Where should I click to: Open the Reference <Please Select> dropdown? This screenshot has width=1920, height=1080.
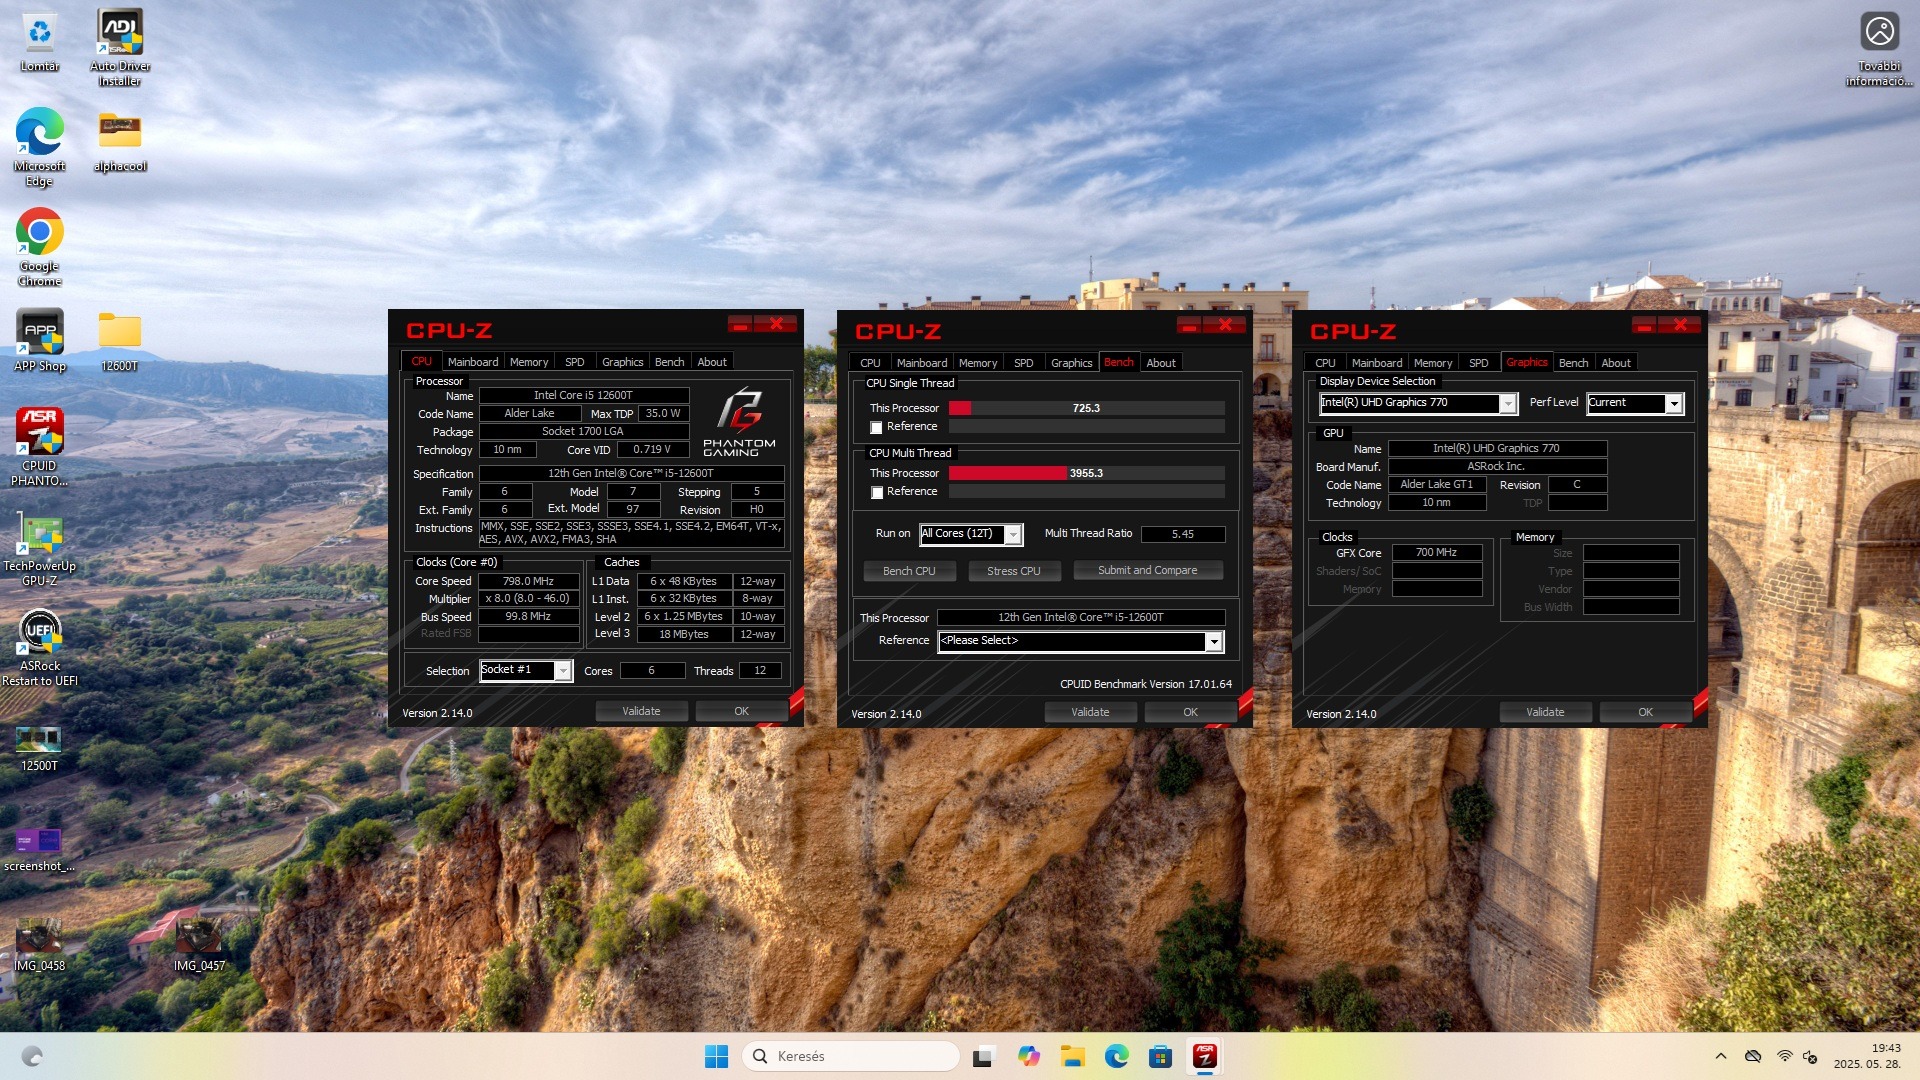click(1080, 641)
